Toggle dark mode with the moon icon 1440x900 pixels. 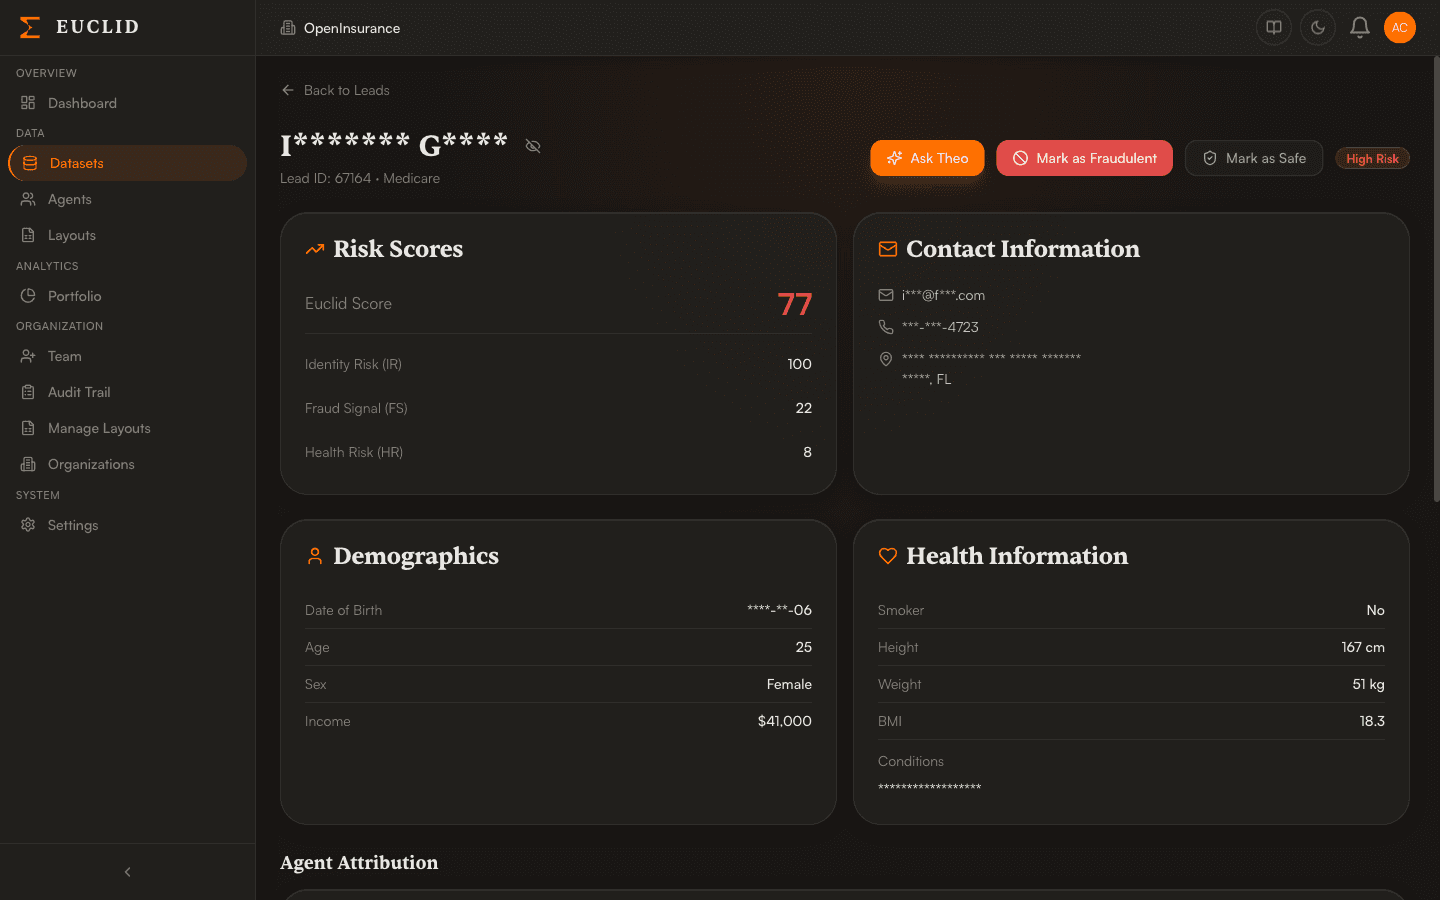pyautogui.click(x=1318, y=28)
